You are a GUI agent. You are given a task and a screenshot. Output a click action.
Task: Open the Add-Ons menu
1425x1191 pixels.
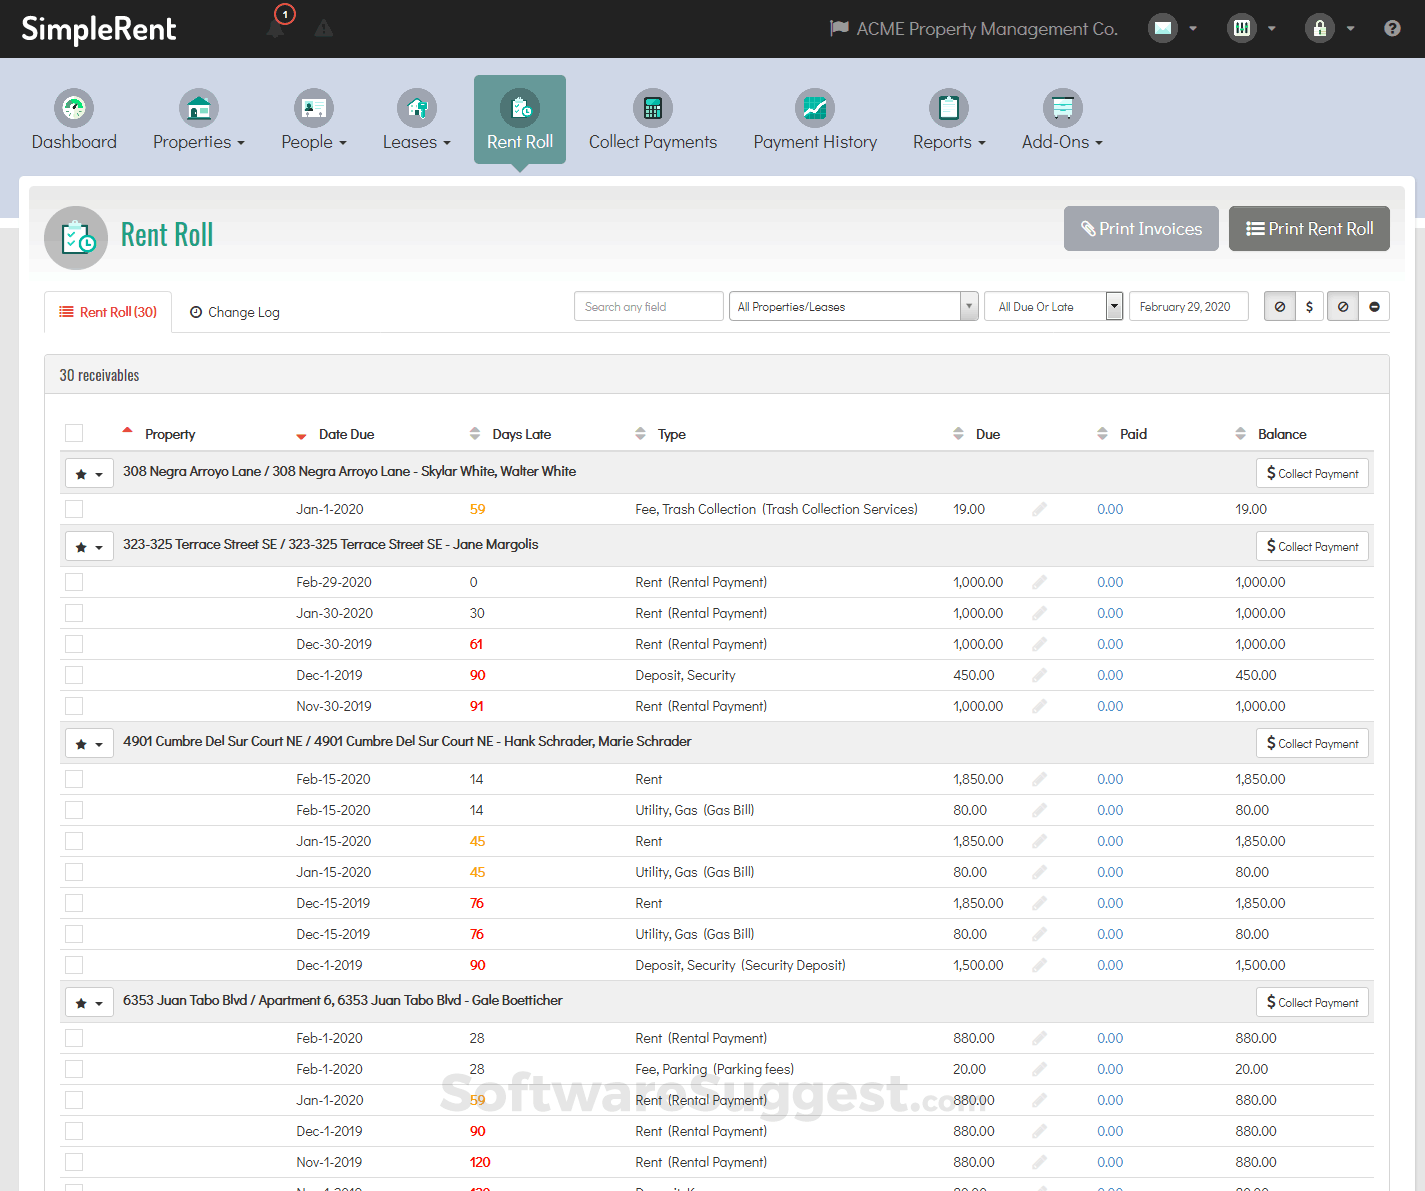pos(1061,120)
